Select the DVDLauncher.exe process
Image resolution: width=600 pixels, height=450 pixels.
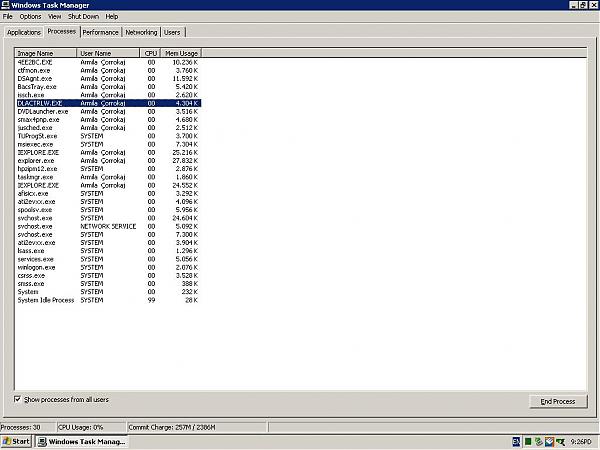click(109, 111)
